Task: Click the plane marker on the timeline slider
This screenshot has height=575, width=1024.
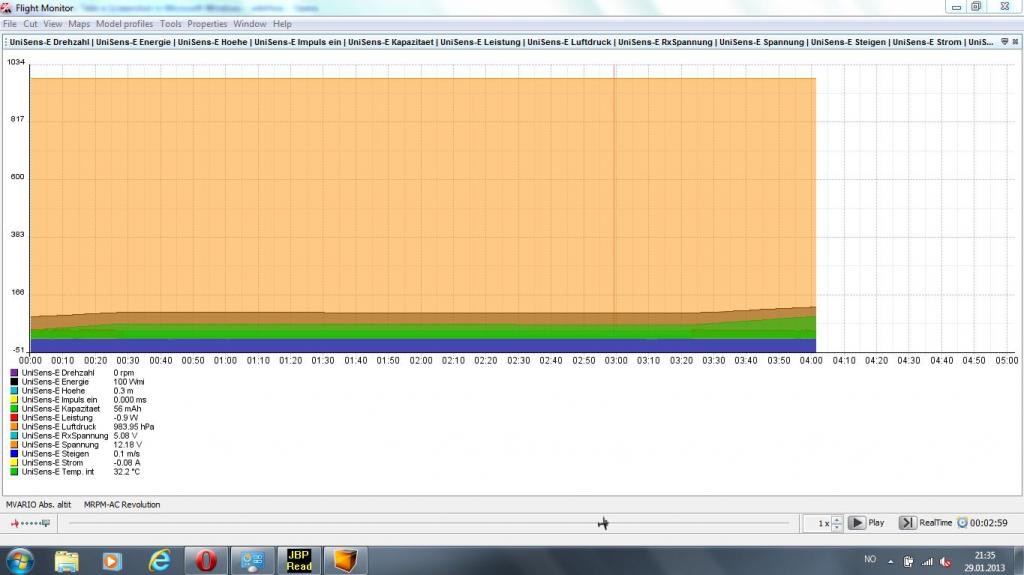Action: [x=603, y=523]
